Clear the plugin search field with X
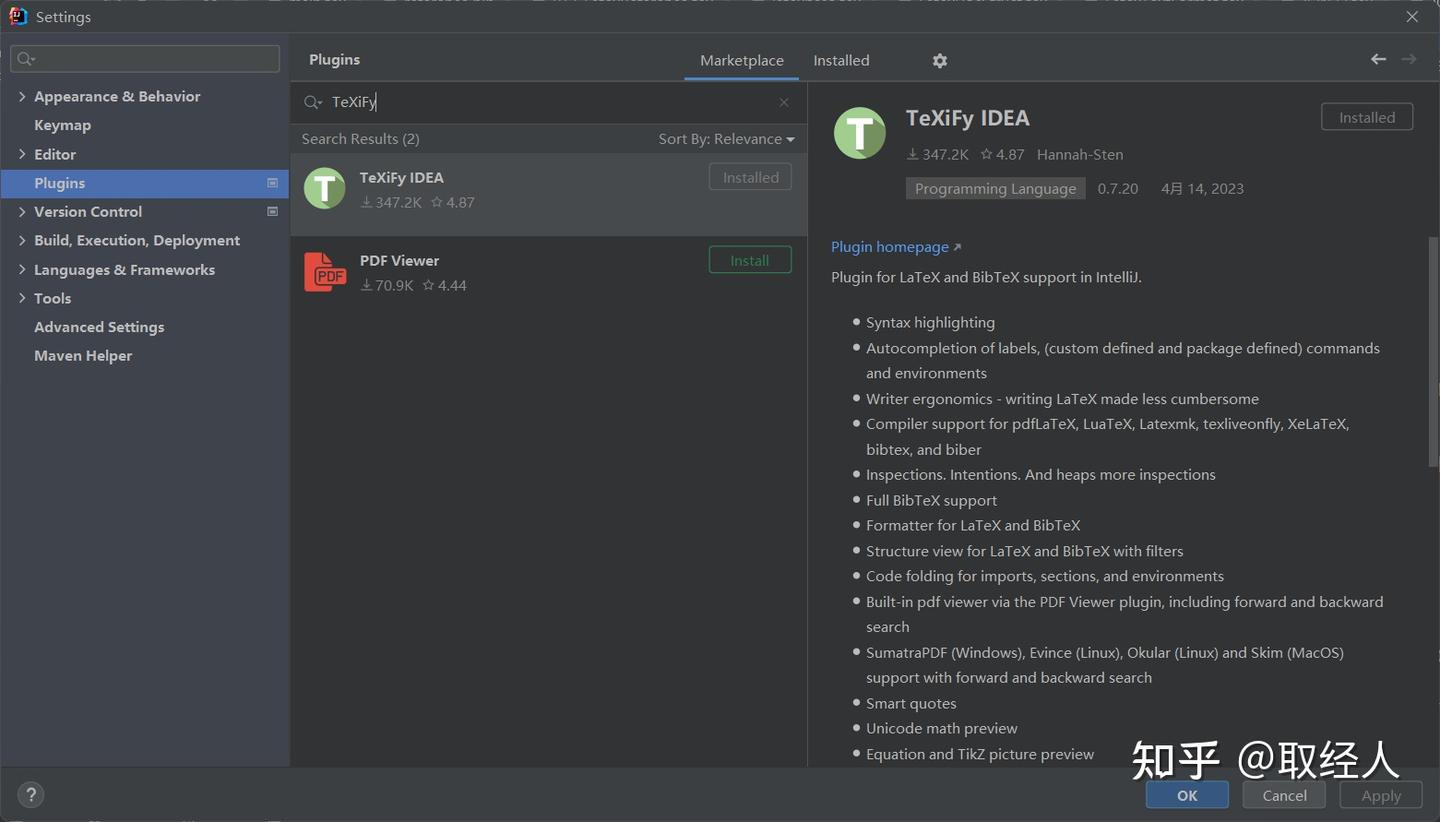This screenshot has height=822, width=1440. 784,102
